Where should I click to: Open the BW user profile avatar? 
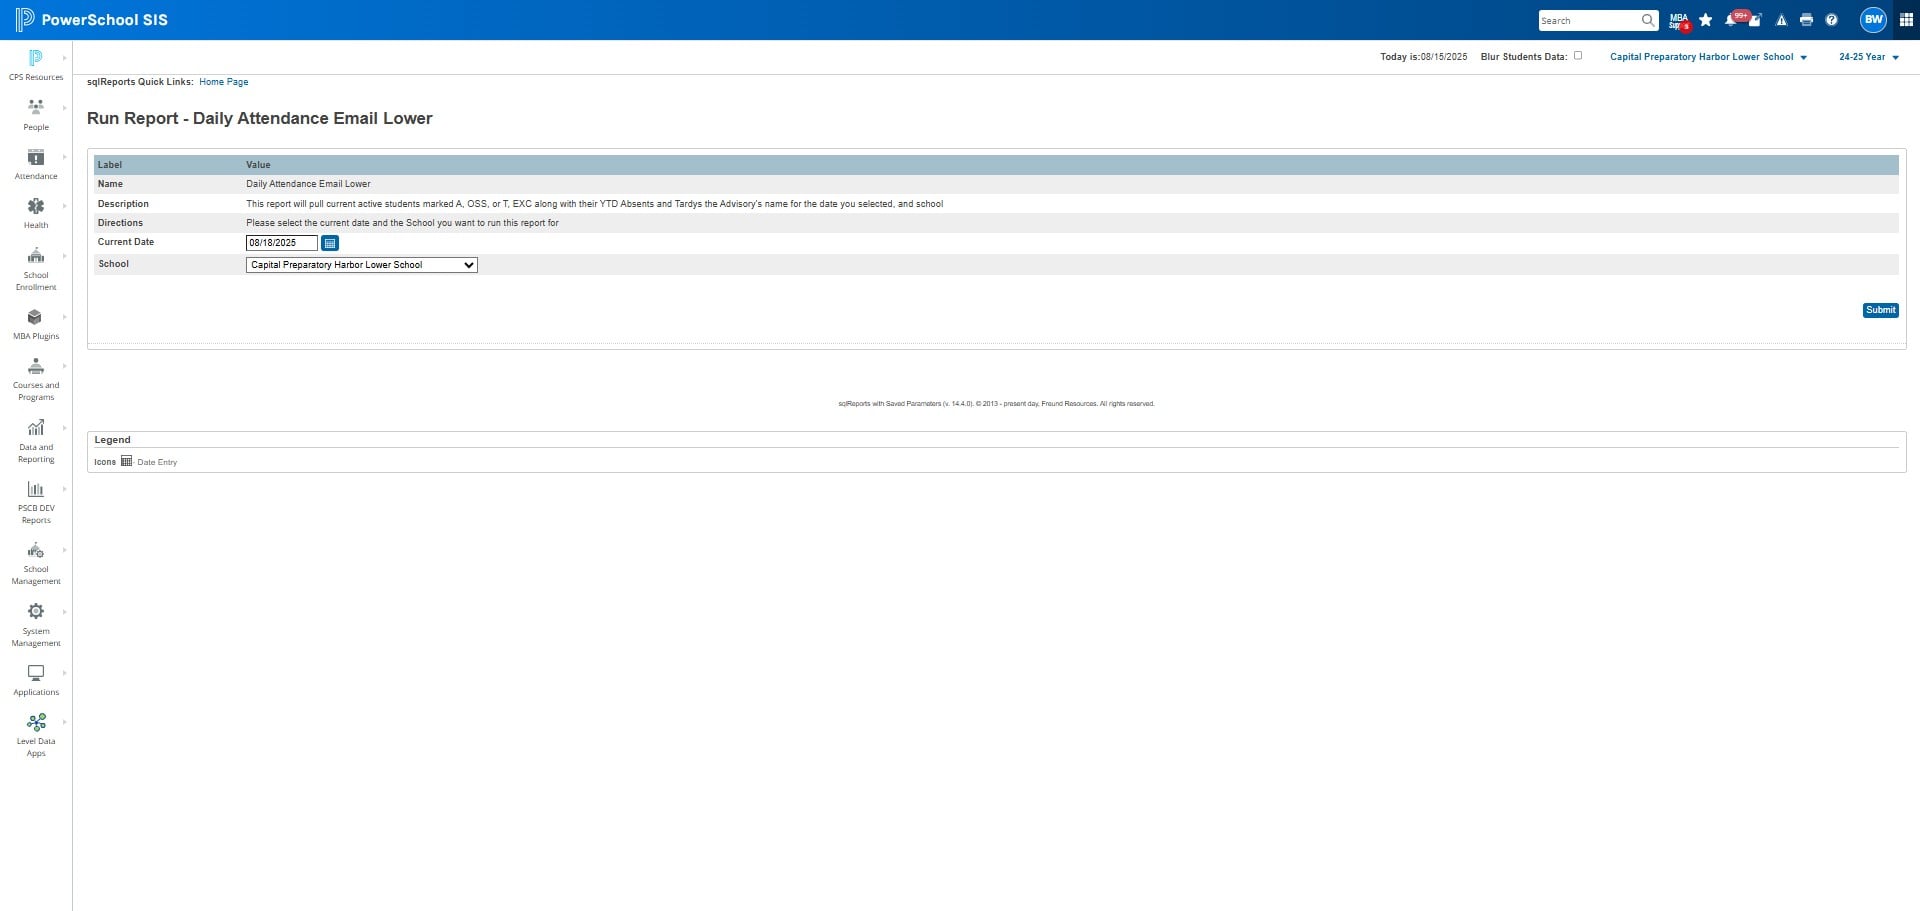coord(1873,19)
